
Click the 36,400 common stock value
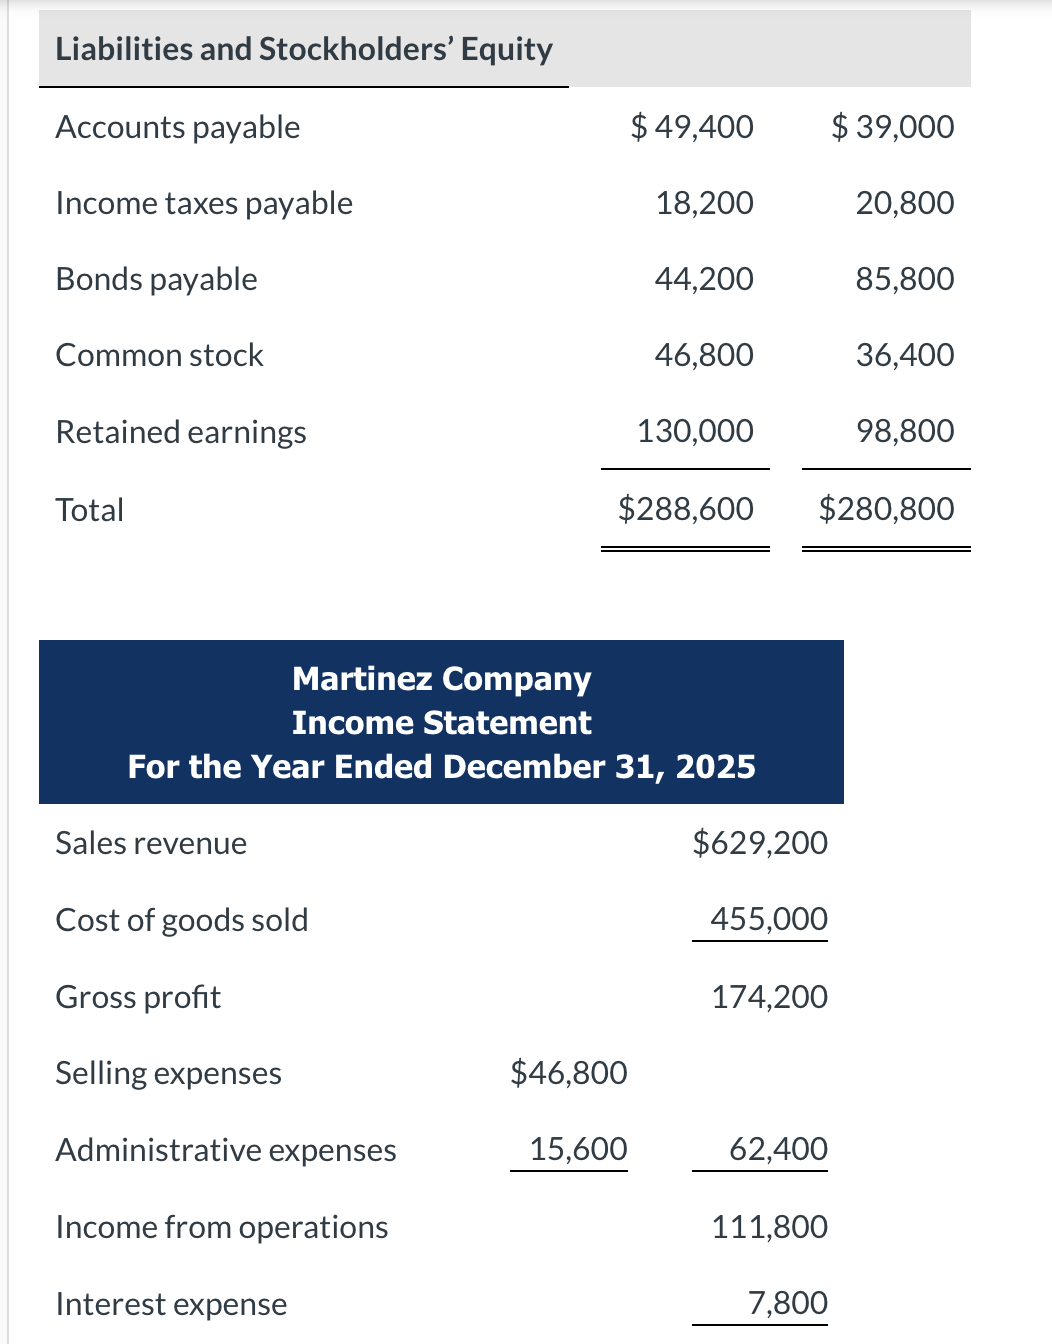904,355
